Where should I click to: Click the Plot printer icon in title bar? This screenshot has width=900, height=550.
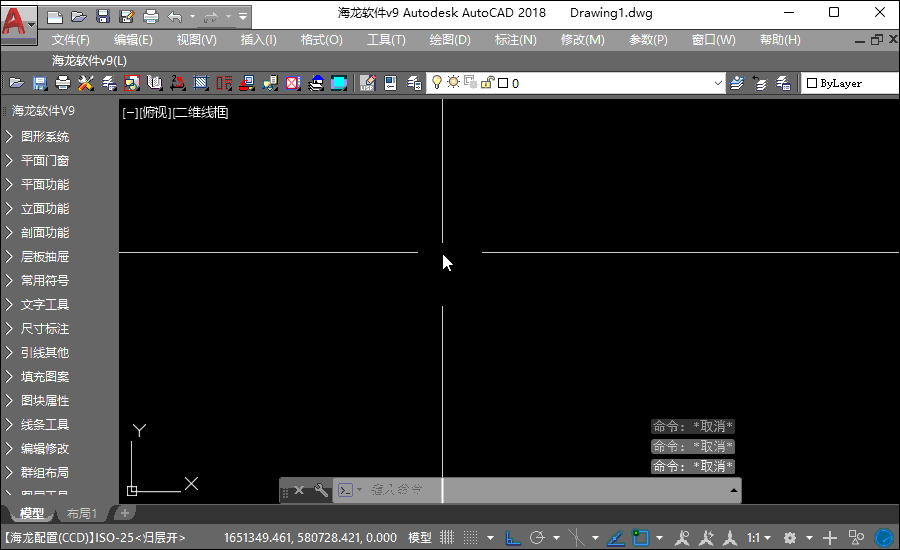[150, 17]
